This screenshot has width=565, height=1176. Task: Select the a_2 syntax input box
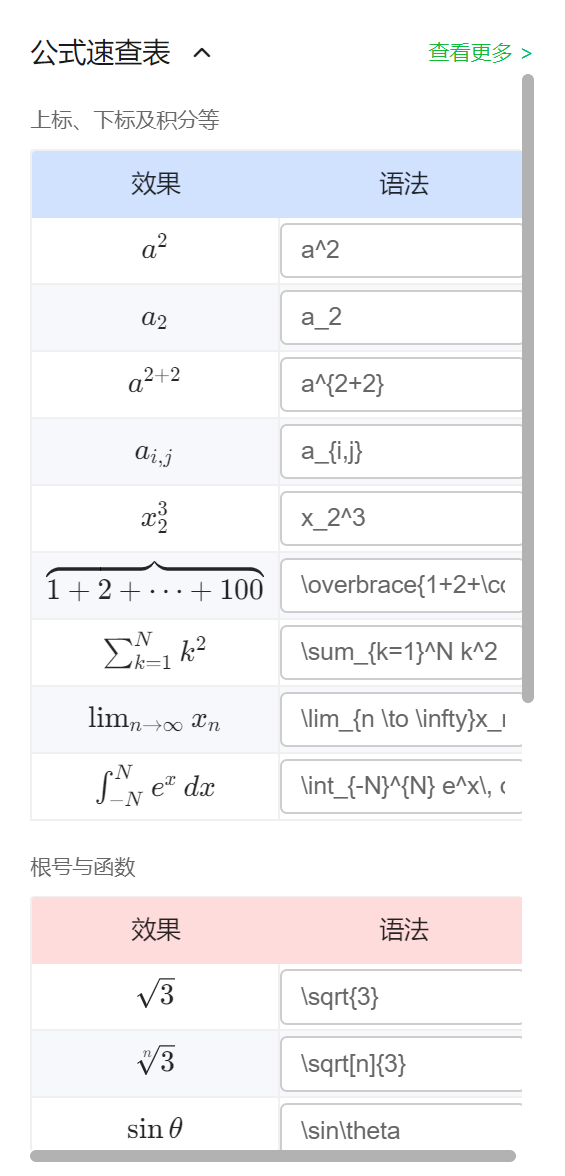pos(401,317)
